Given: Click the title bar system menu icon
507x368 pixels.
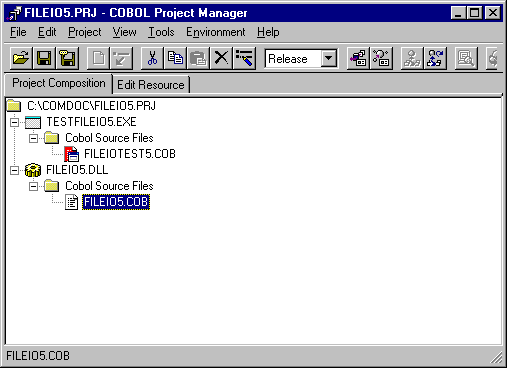Looking at the screenshot, I should click(14, 13).
